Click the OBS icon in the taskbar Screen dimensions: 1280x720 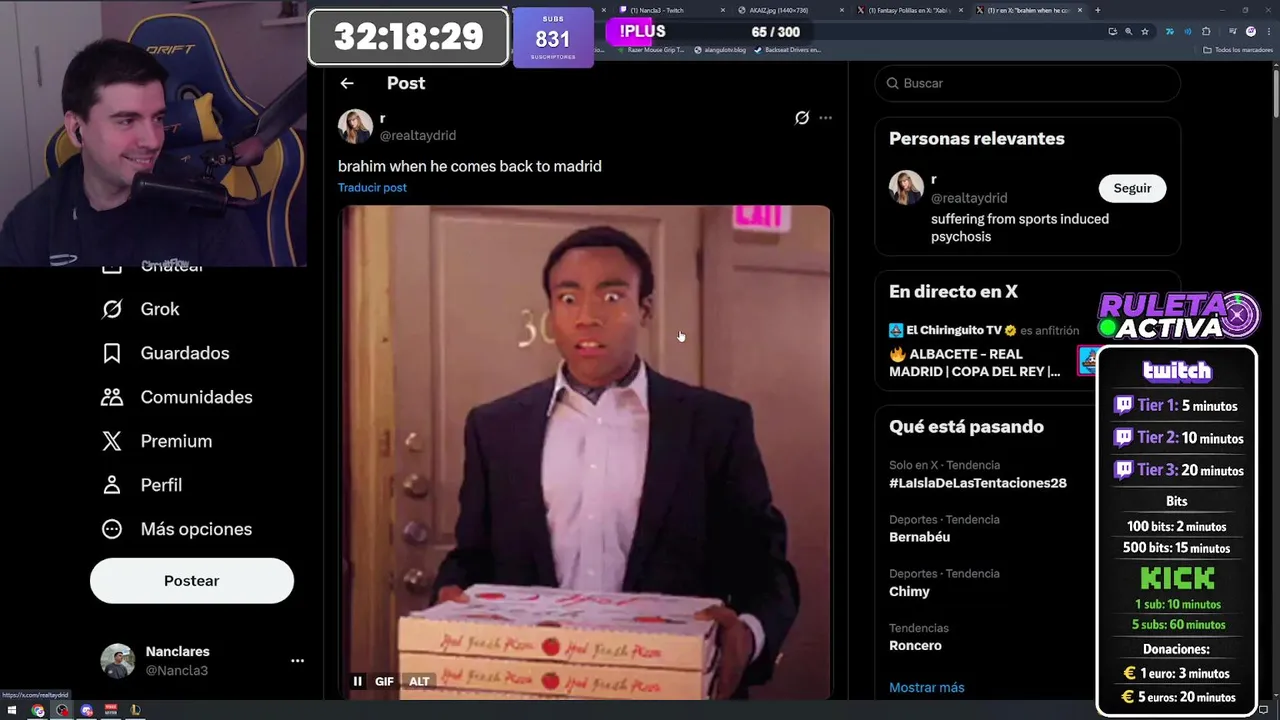(62, 710)
